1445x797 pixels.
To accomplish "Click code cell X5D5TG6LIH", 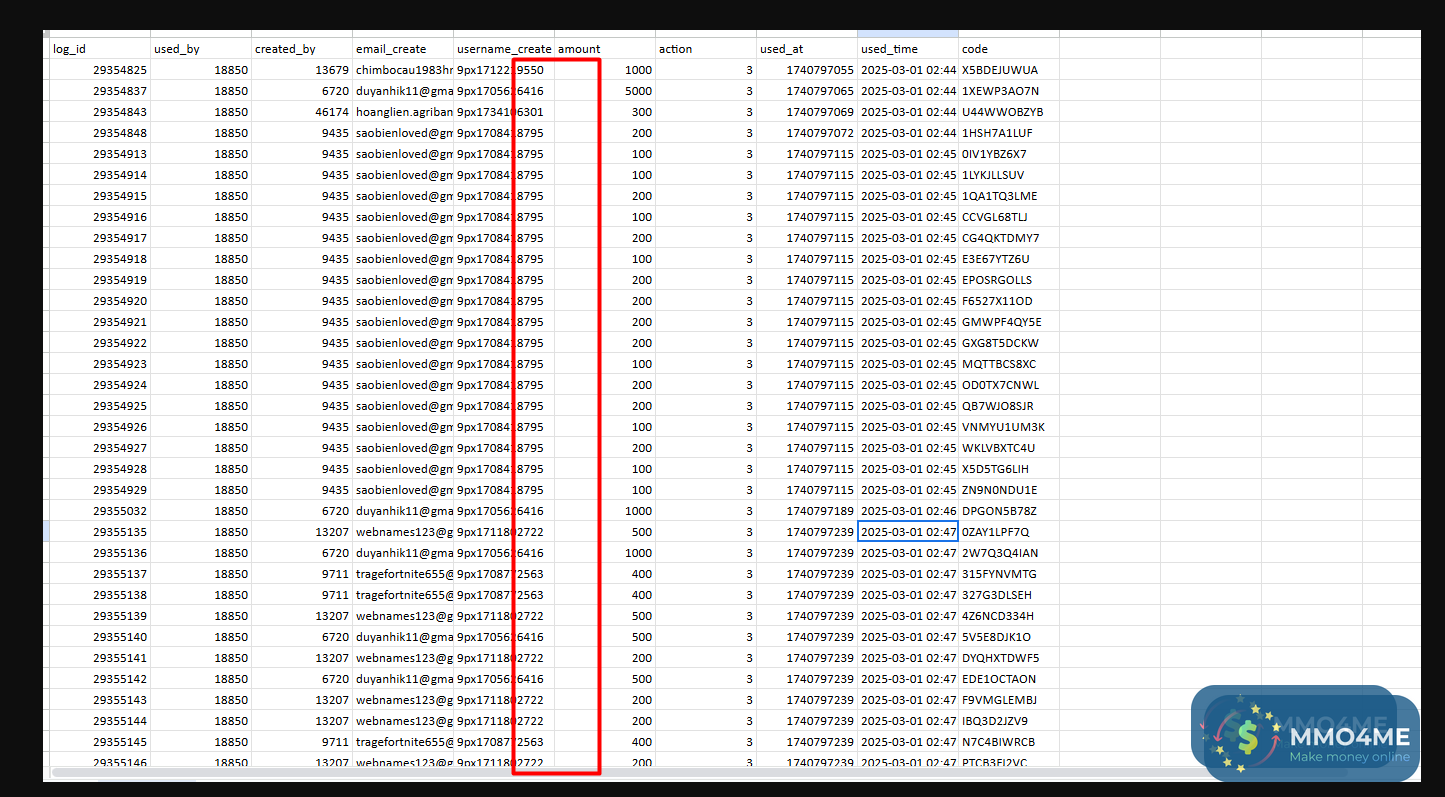I will point(1009,469).
